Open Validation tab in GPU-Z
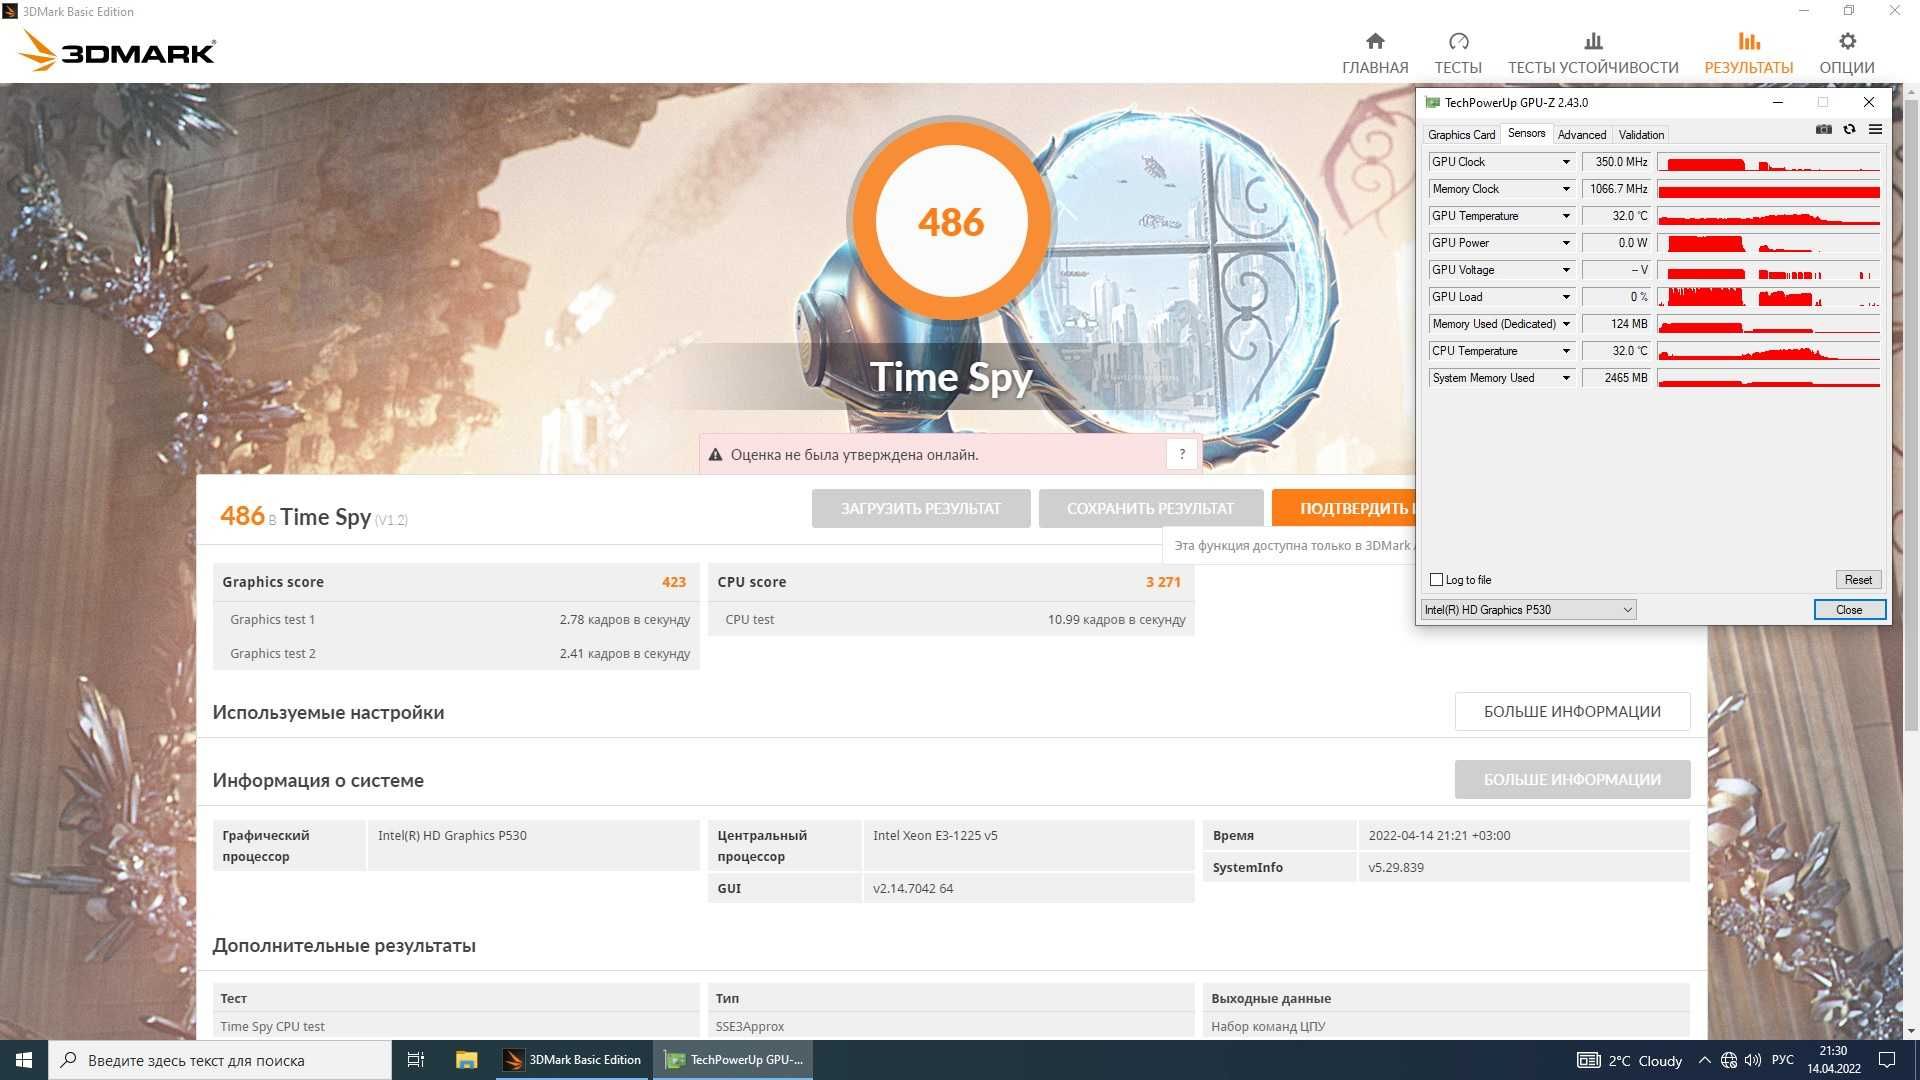This screenshot has height=1080, width=1920. pos(1641,135)
